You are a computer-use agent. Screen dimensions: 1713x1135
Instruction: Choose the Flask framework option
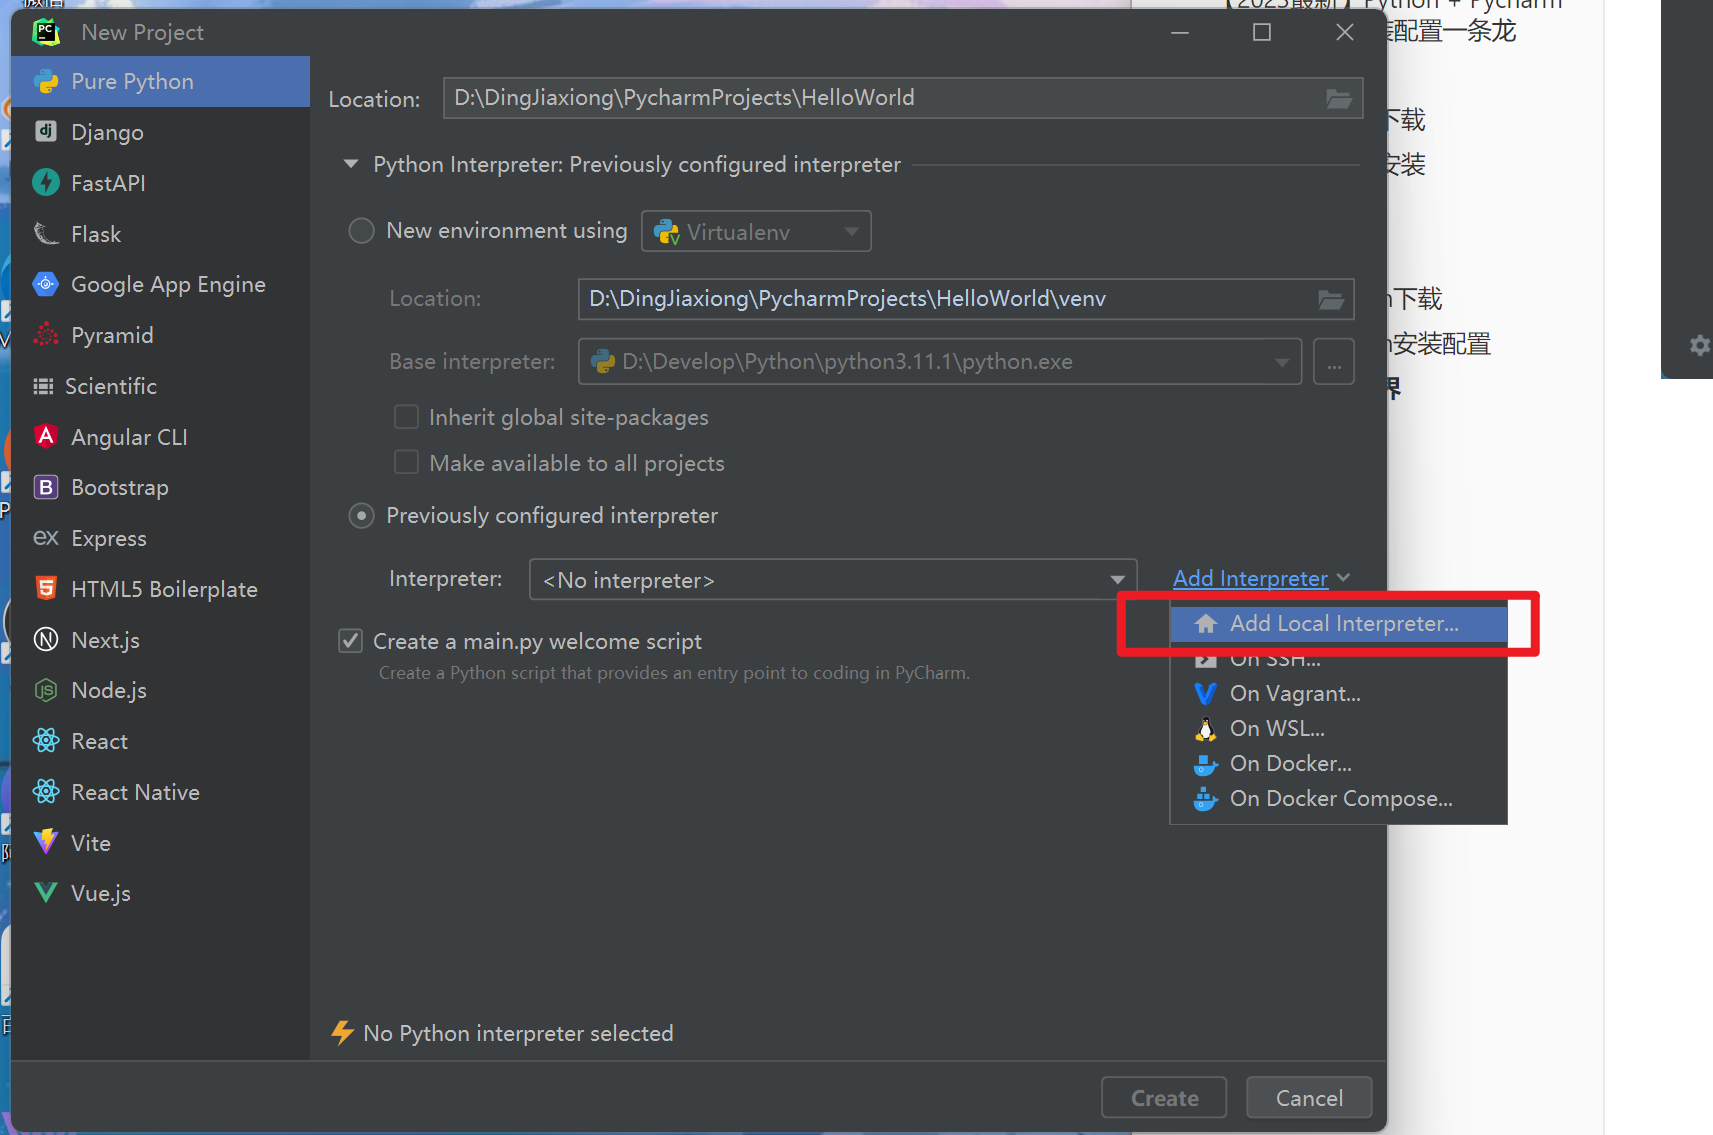coord(95,233)
